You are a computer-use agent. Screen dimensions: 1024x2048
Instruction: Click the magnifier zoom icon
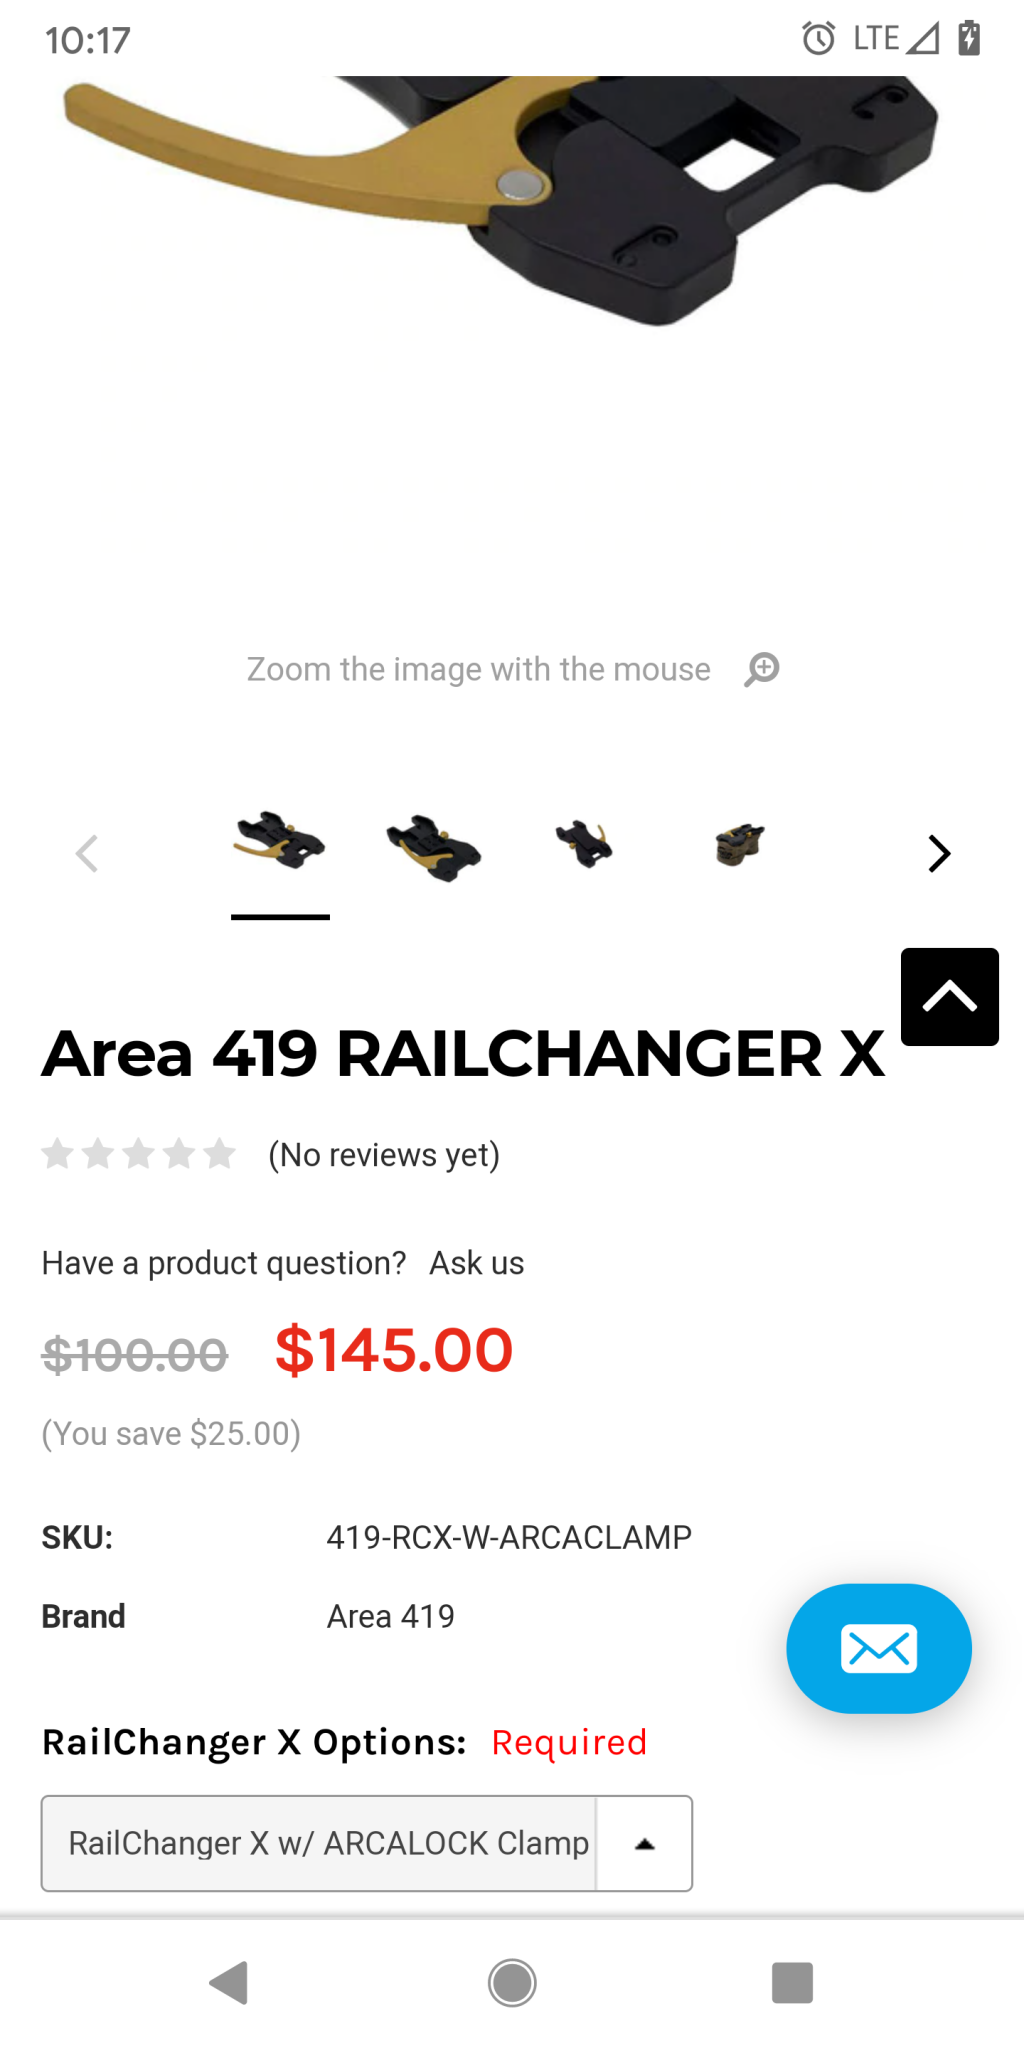[x=762, y=669]
